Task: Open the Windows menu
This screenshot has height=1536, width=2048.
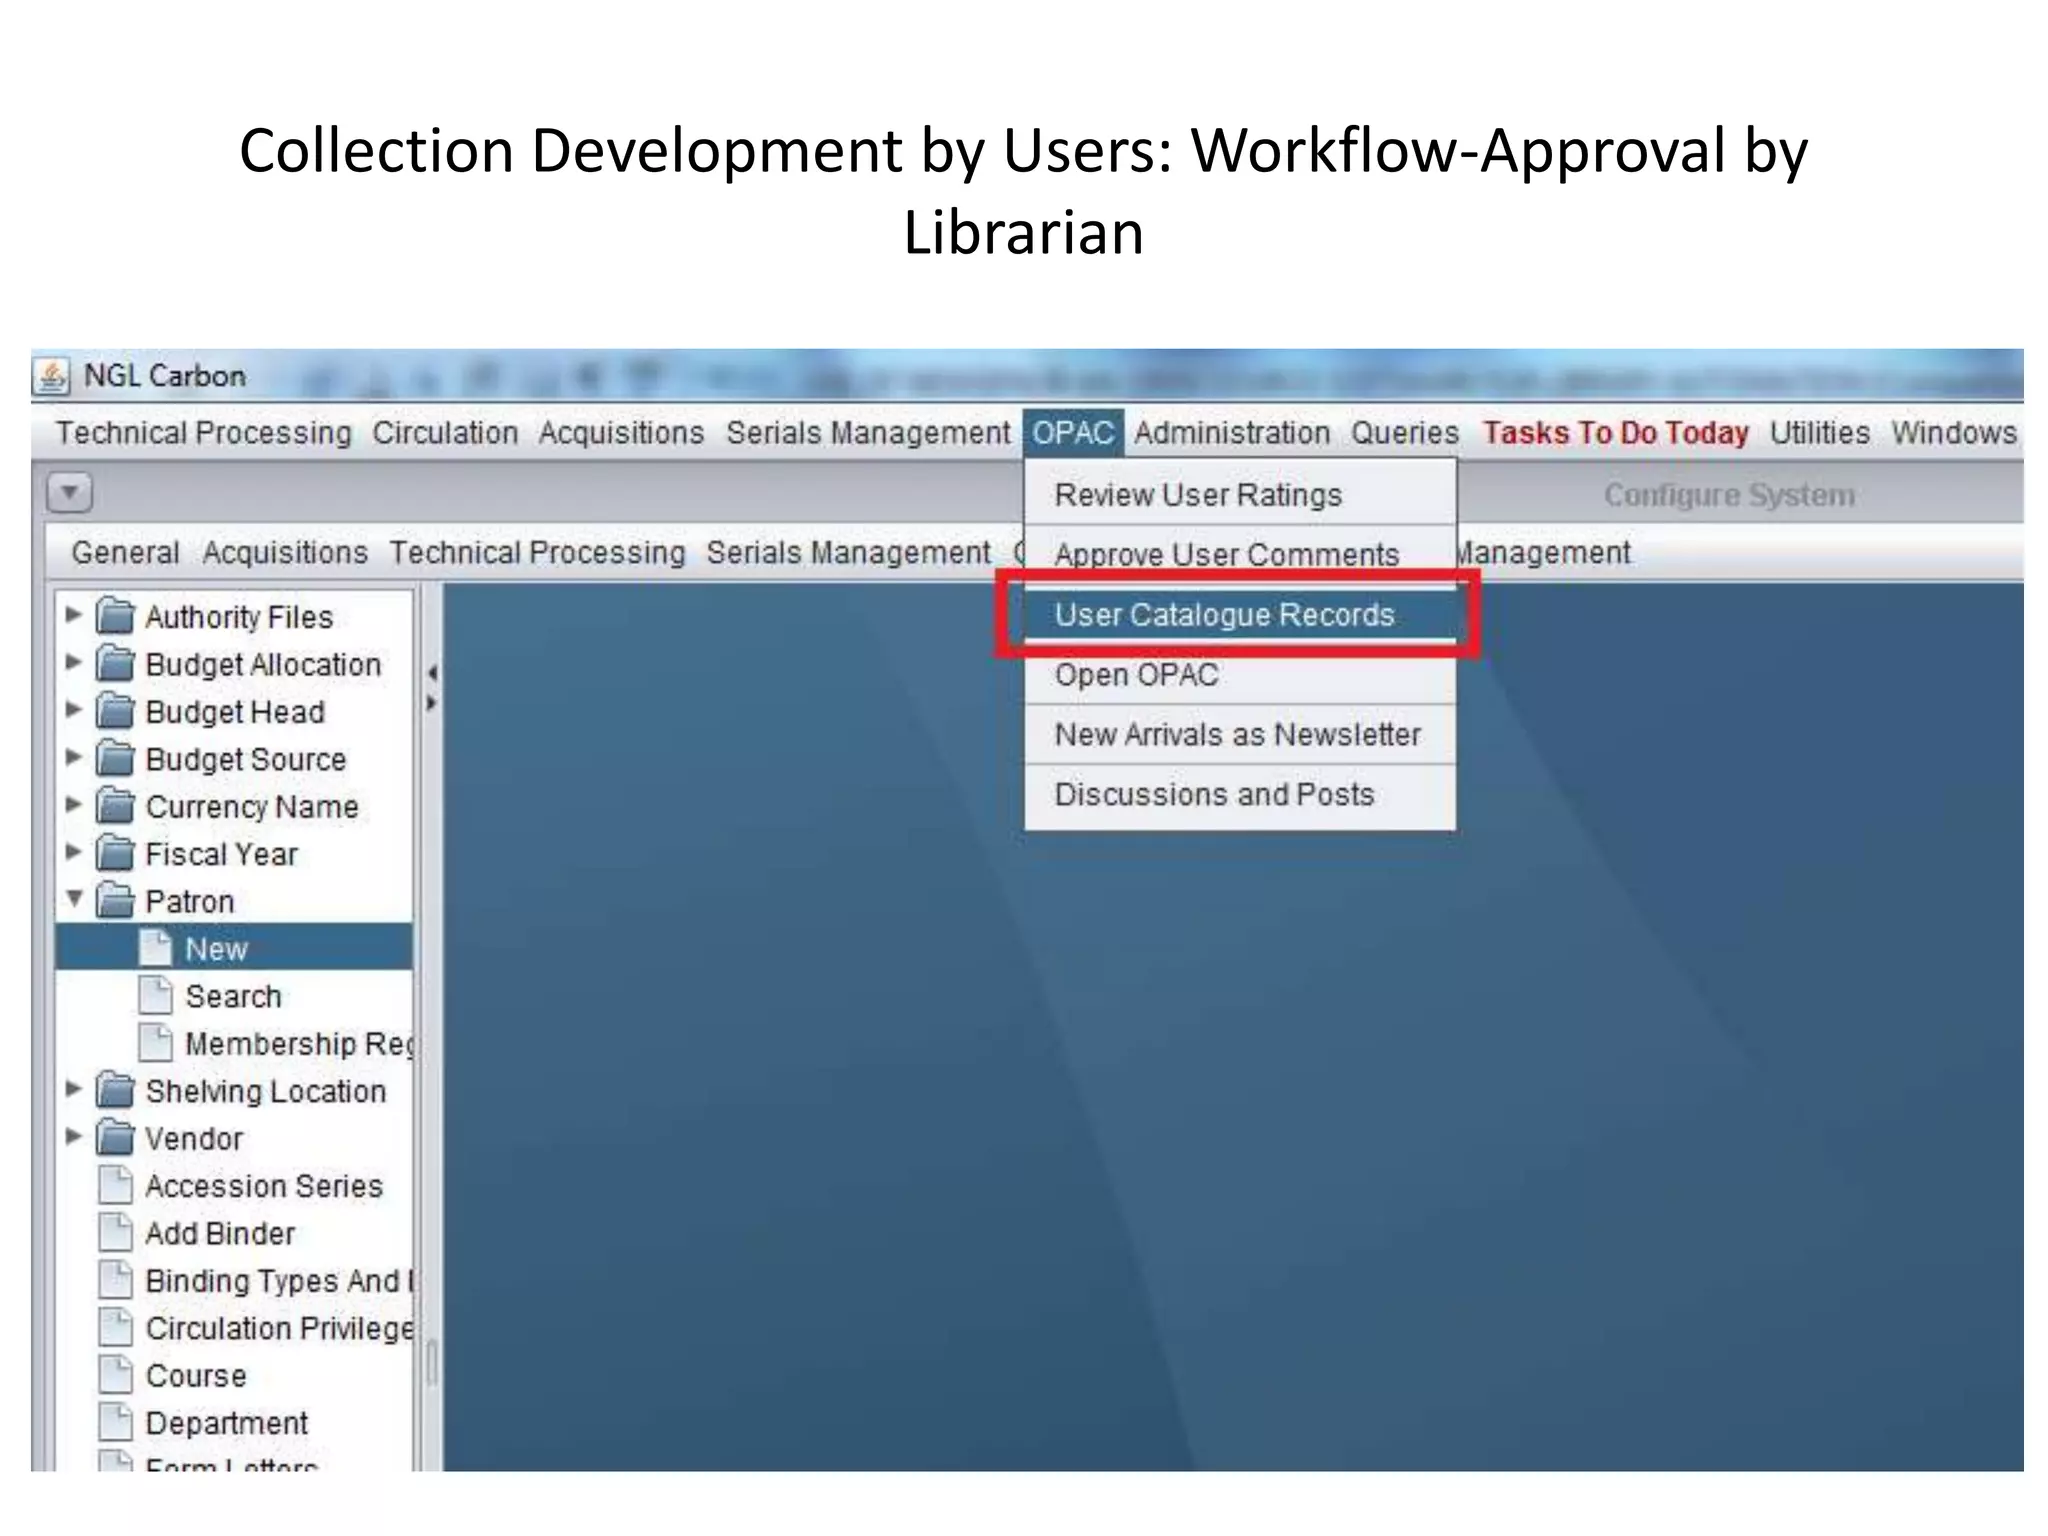Action: click(x=1954, y=433)
